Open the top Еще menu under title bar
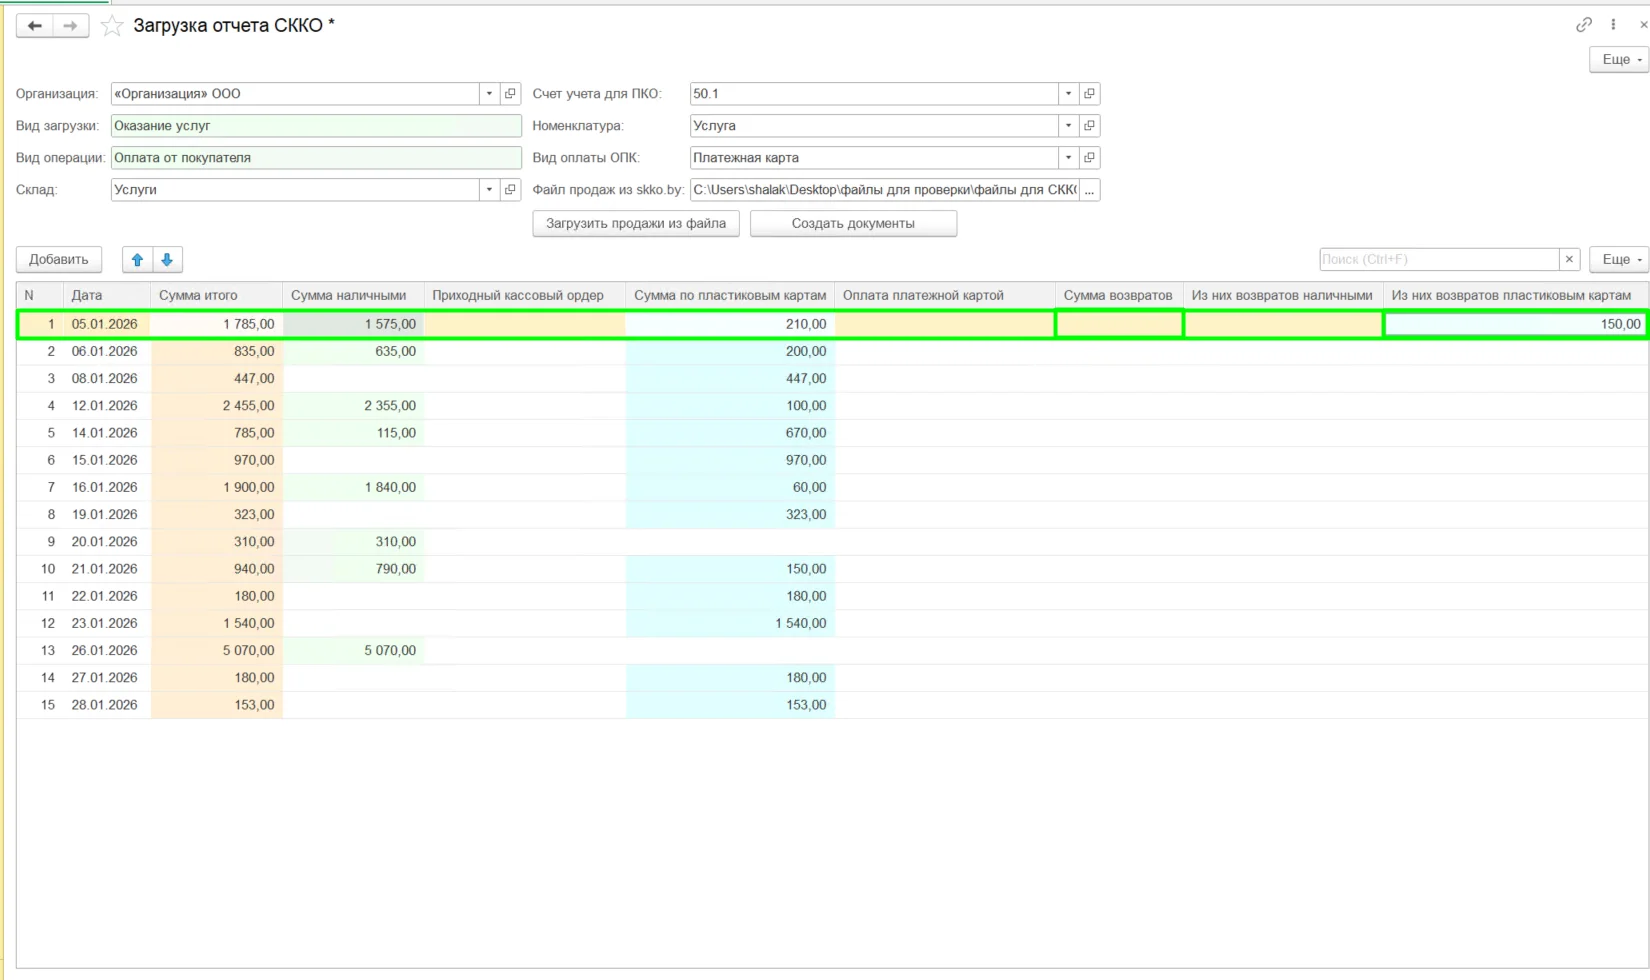1650x980 pixels. pos(1619,60)
